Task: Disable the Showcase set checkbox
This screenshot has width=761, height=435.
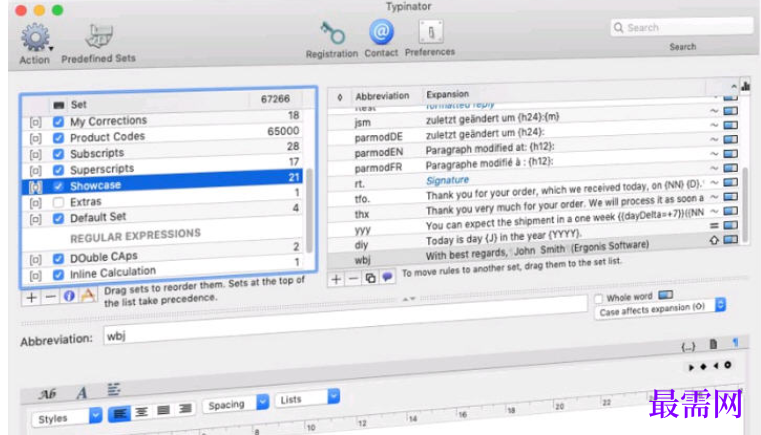Action: 58,186
